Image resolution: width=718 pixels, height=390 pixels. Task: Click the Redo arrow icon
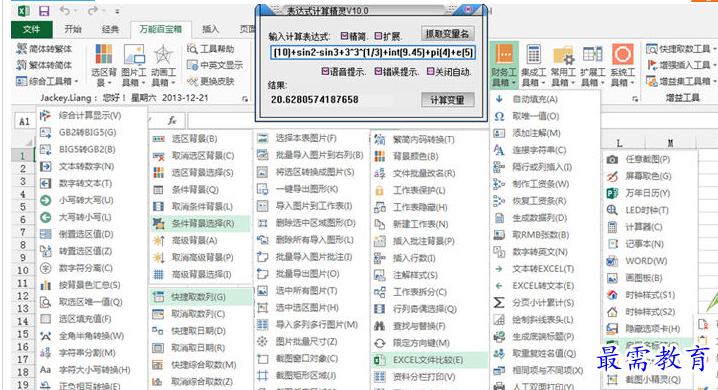(92, 11)
